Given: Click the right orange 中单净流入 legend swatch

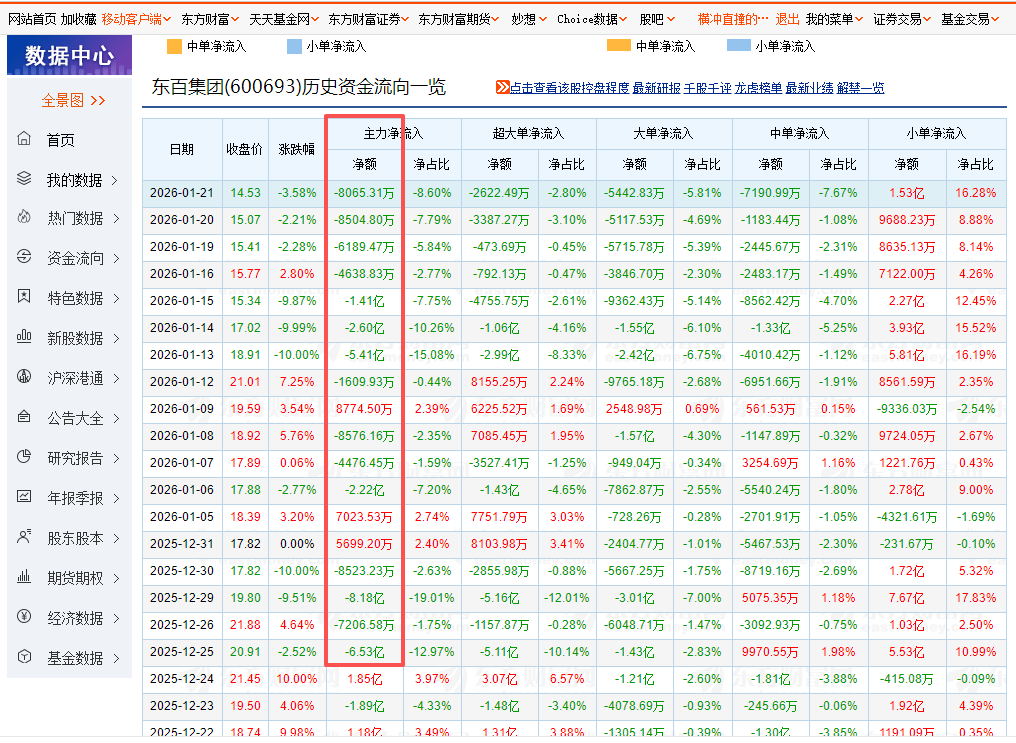Looking at the screenshot, I should tap(619, 45).
